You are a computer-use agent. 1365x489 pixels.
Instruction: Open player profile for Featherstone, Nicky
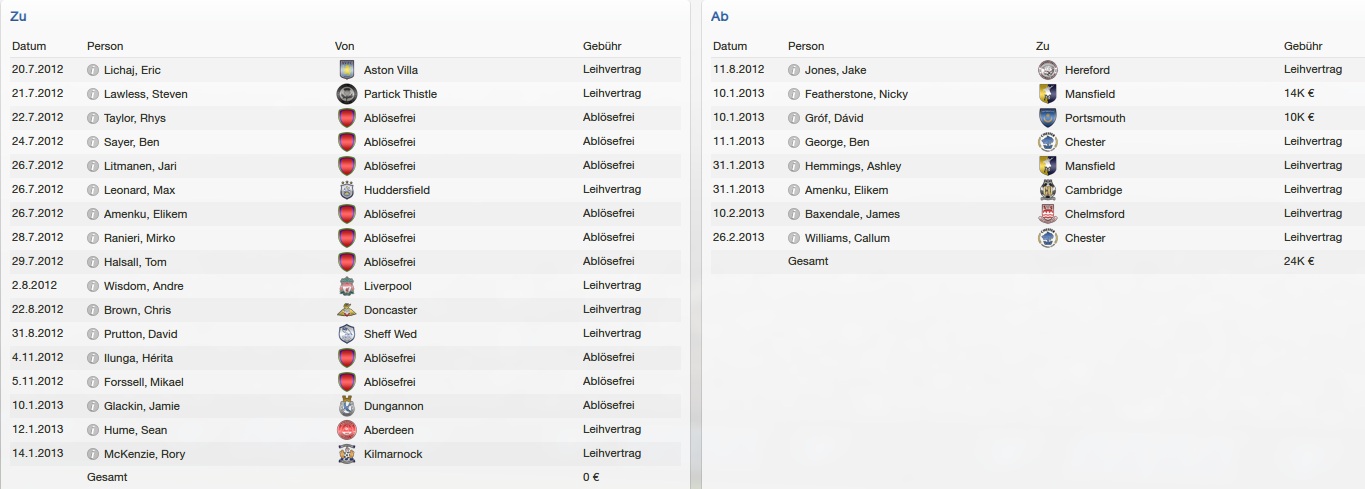coord(856,94)
